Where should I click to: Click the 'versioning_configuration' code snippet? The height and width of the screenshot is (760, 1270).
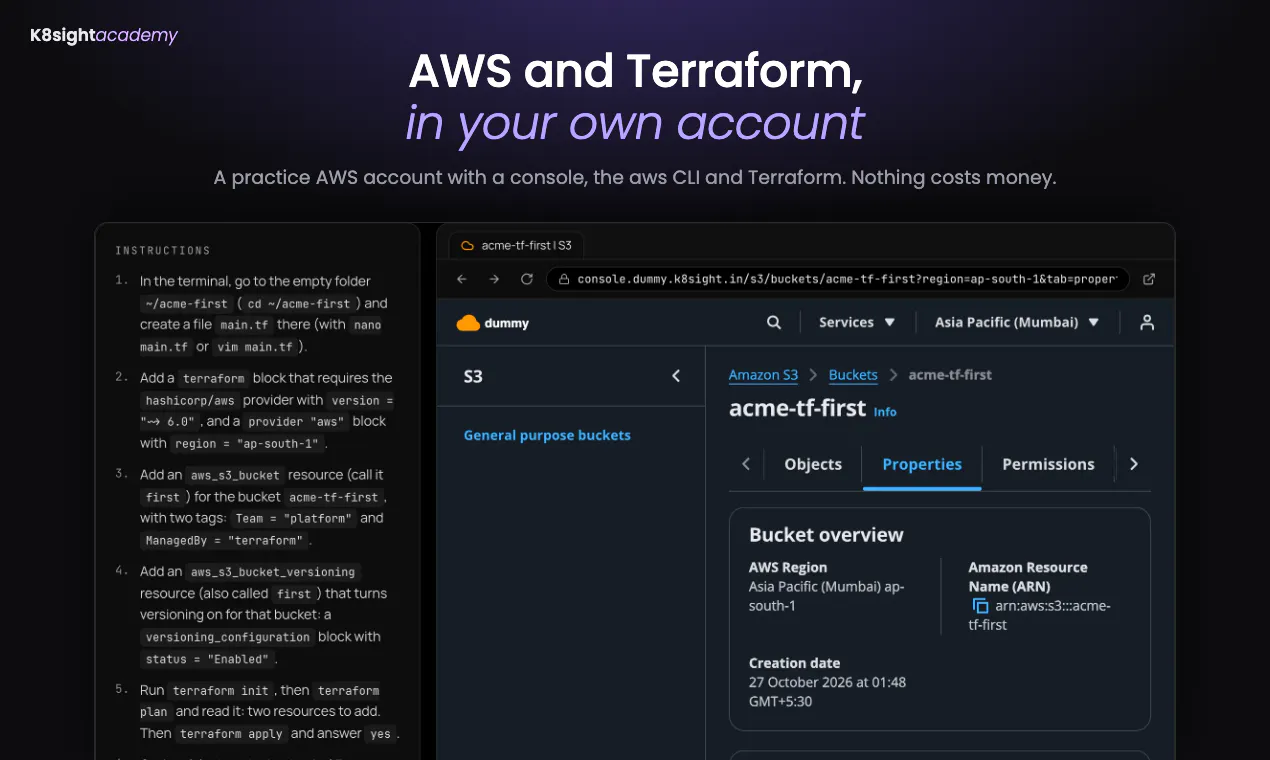click(x=228, y=637)
